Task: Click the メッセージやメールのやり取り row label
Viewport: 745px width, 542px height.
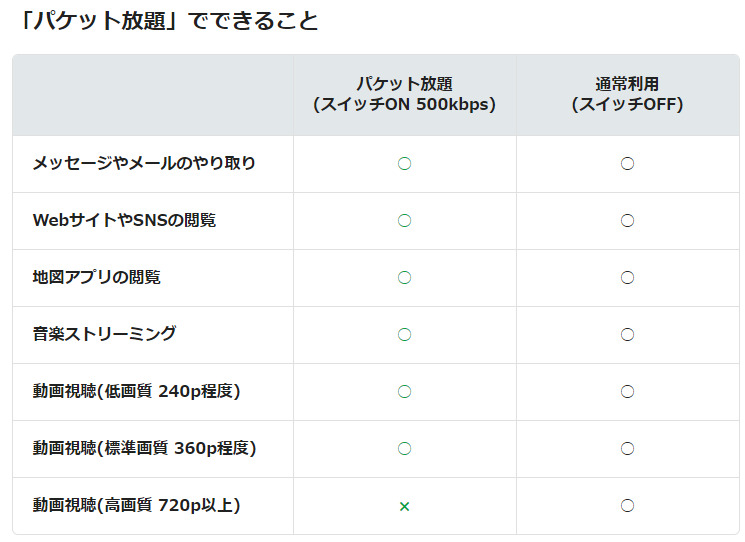Action: pyautogui.click(x=143, y=163)
